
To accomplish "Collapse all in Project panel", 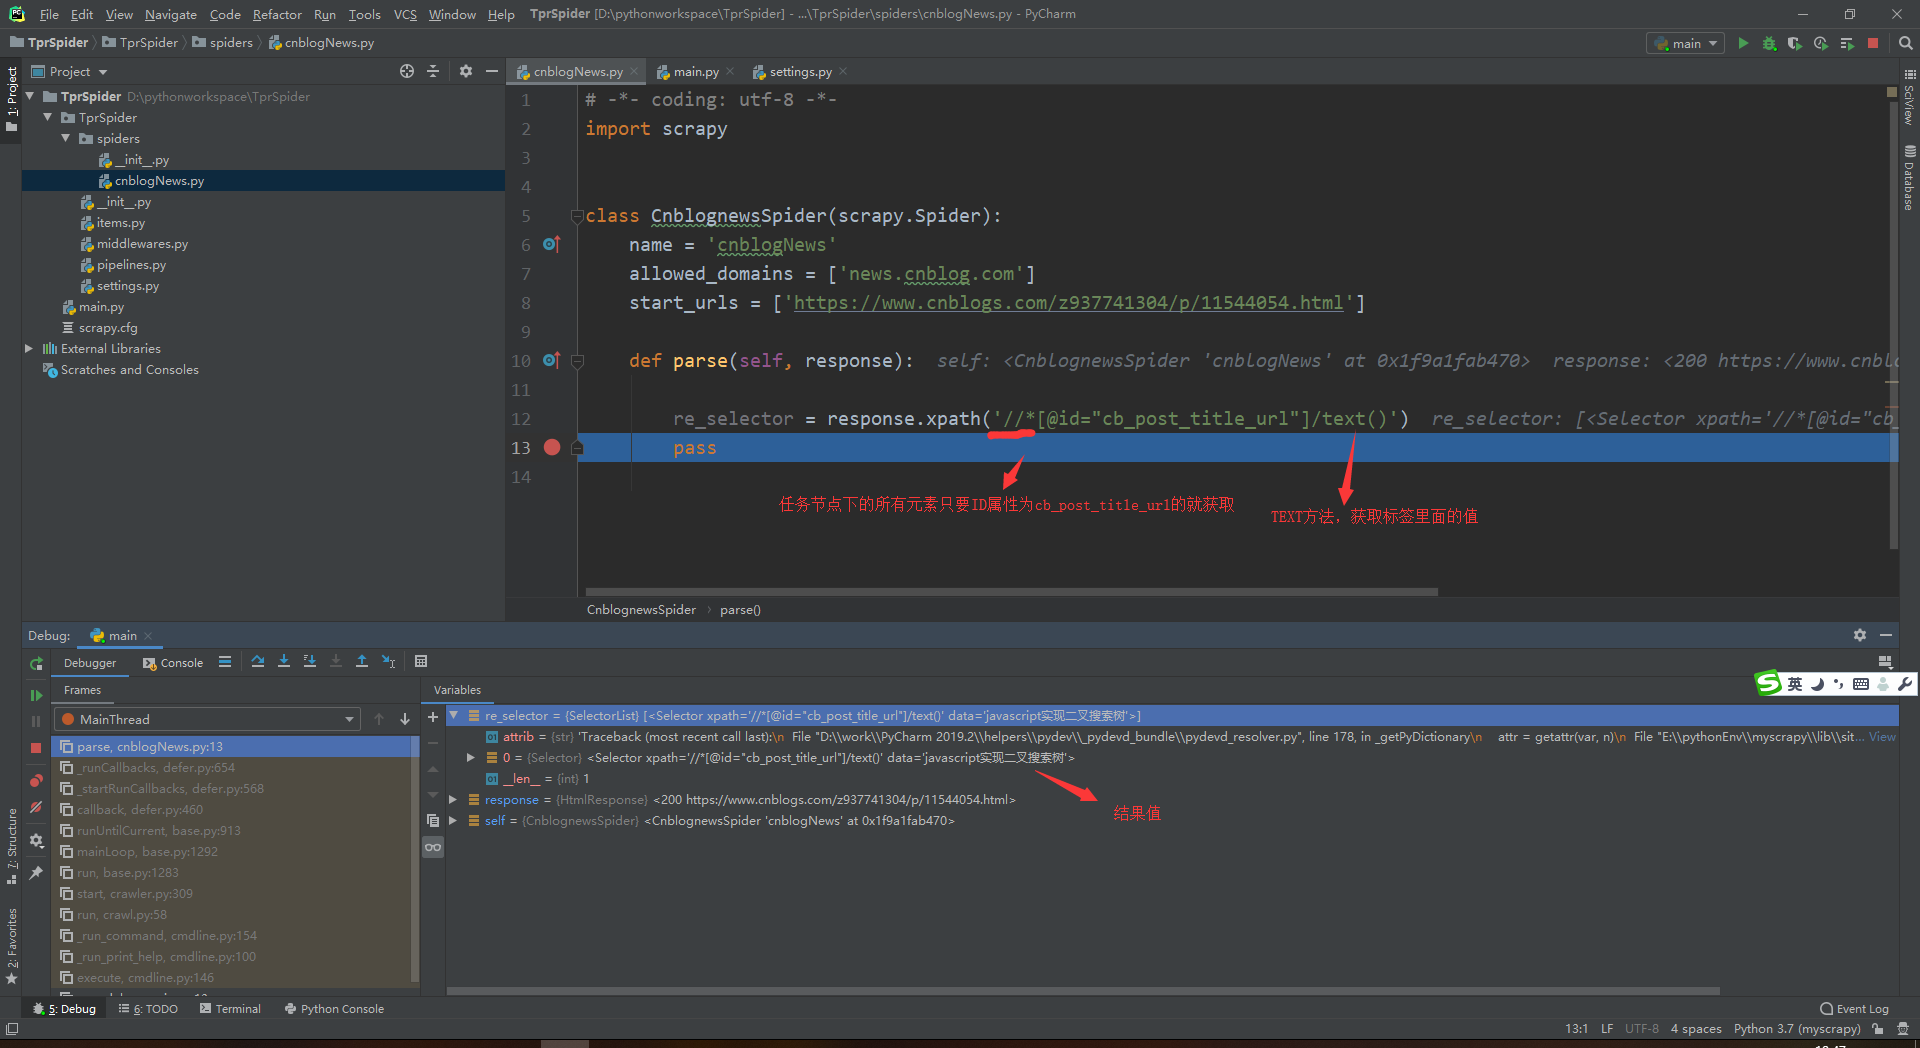I will tap(433, 71).
